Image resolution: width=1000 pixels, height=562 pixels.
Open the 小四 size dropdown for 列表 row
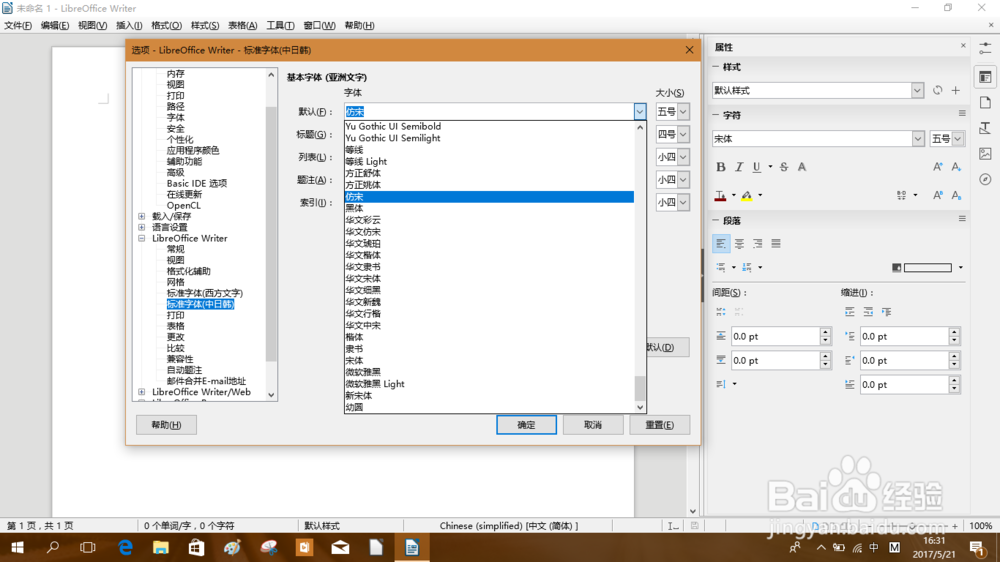click(x=683, y=157)
